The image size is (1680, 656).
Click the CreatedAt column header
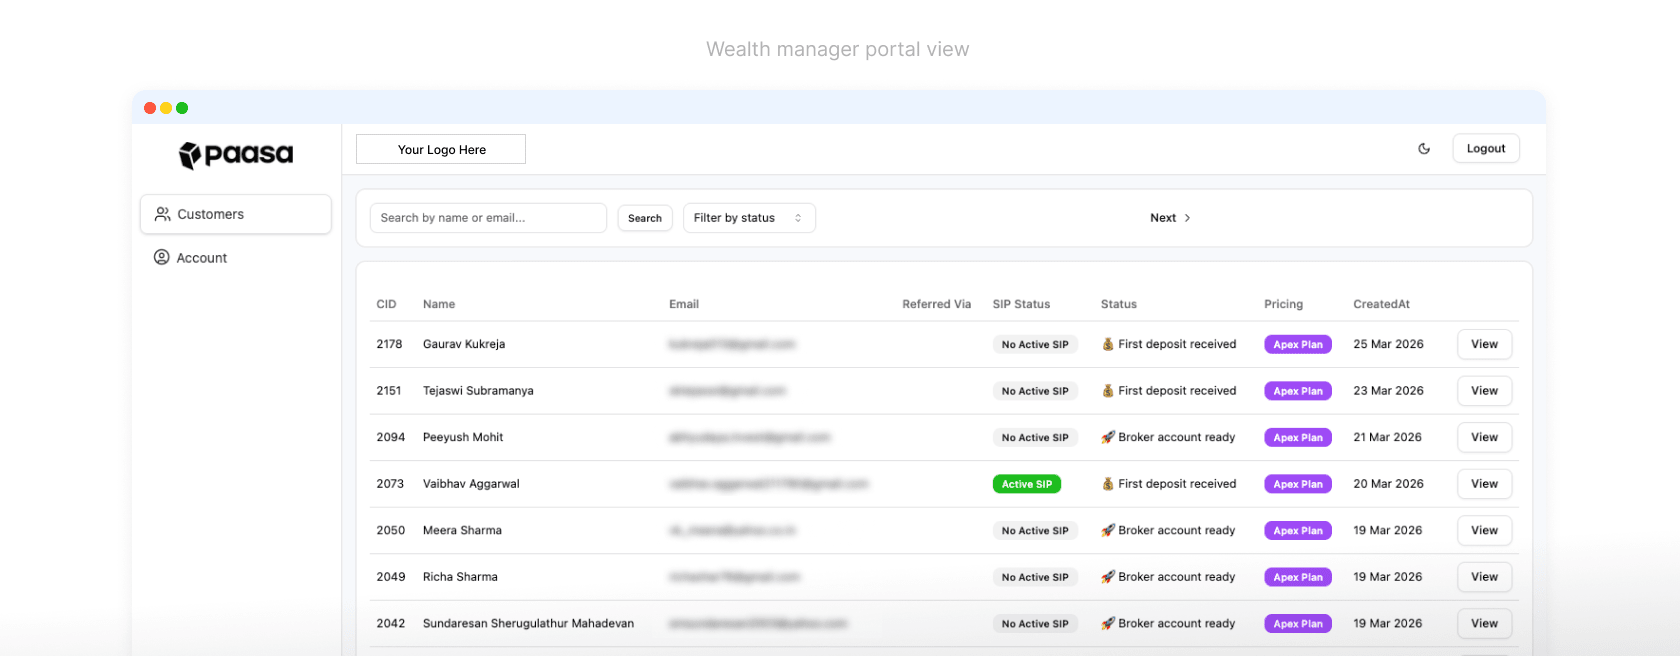point(1382,304)
